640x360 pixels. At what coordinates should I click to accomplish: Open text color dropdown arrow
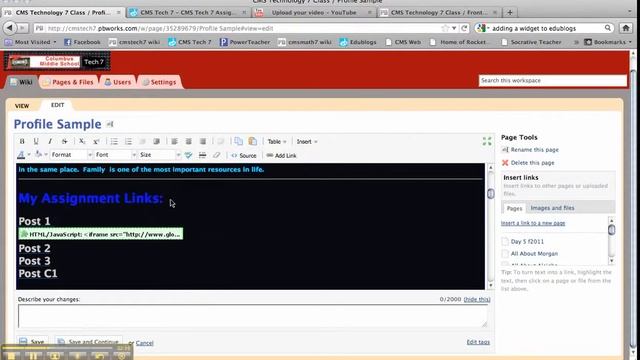[x=29, y=155]
